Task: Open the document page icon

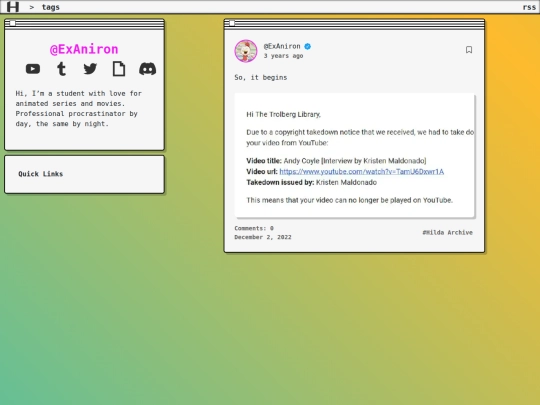Action: point(119,69)
